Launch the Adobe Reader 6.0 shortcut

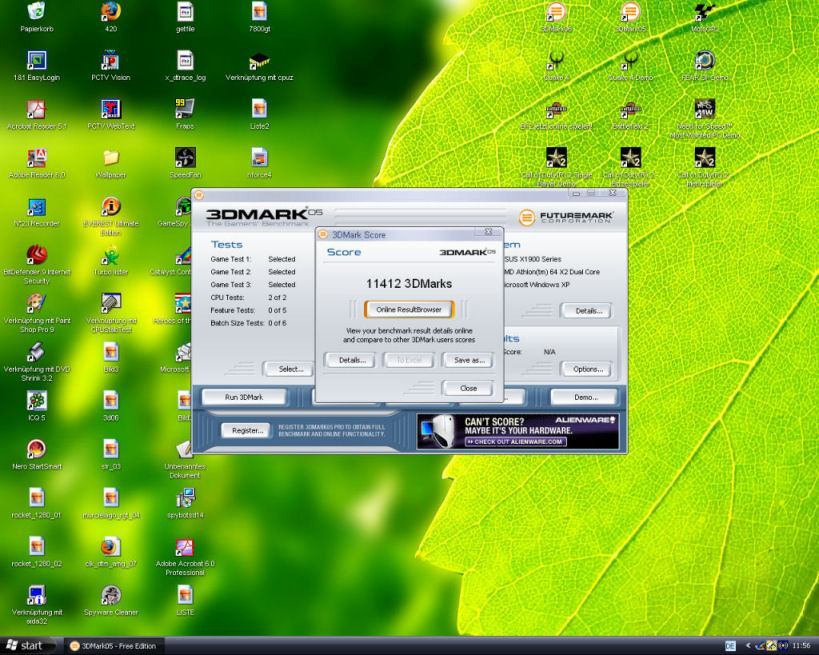pos(37,158)
